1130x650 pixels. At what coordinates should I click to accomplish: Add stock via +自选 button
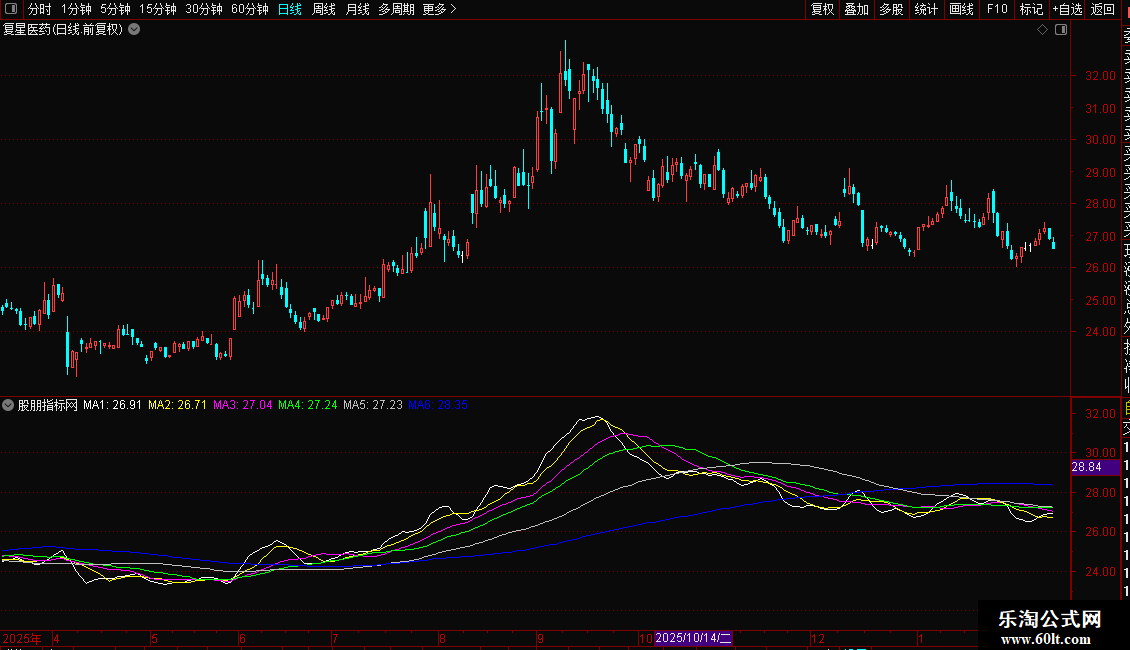pyautogui.click(x=1067, y=9)
